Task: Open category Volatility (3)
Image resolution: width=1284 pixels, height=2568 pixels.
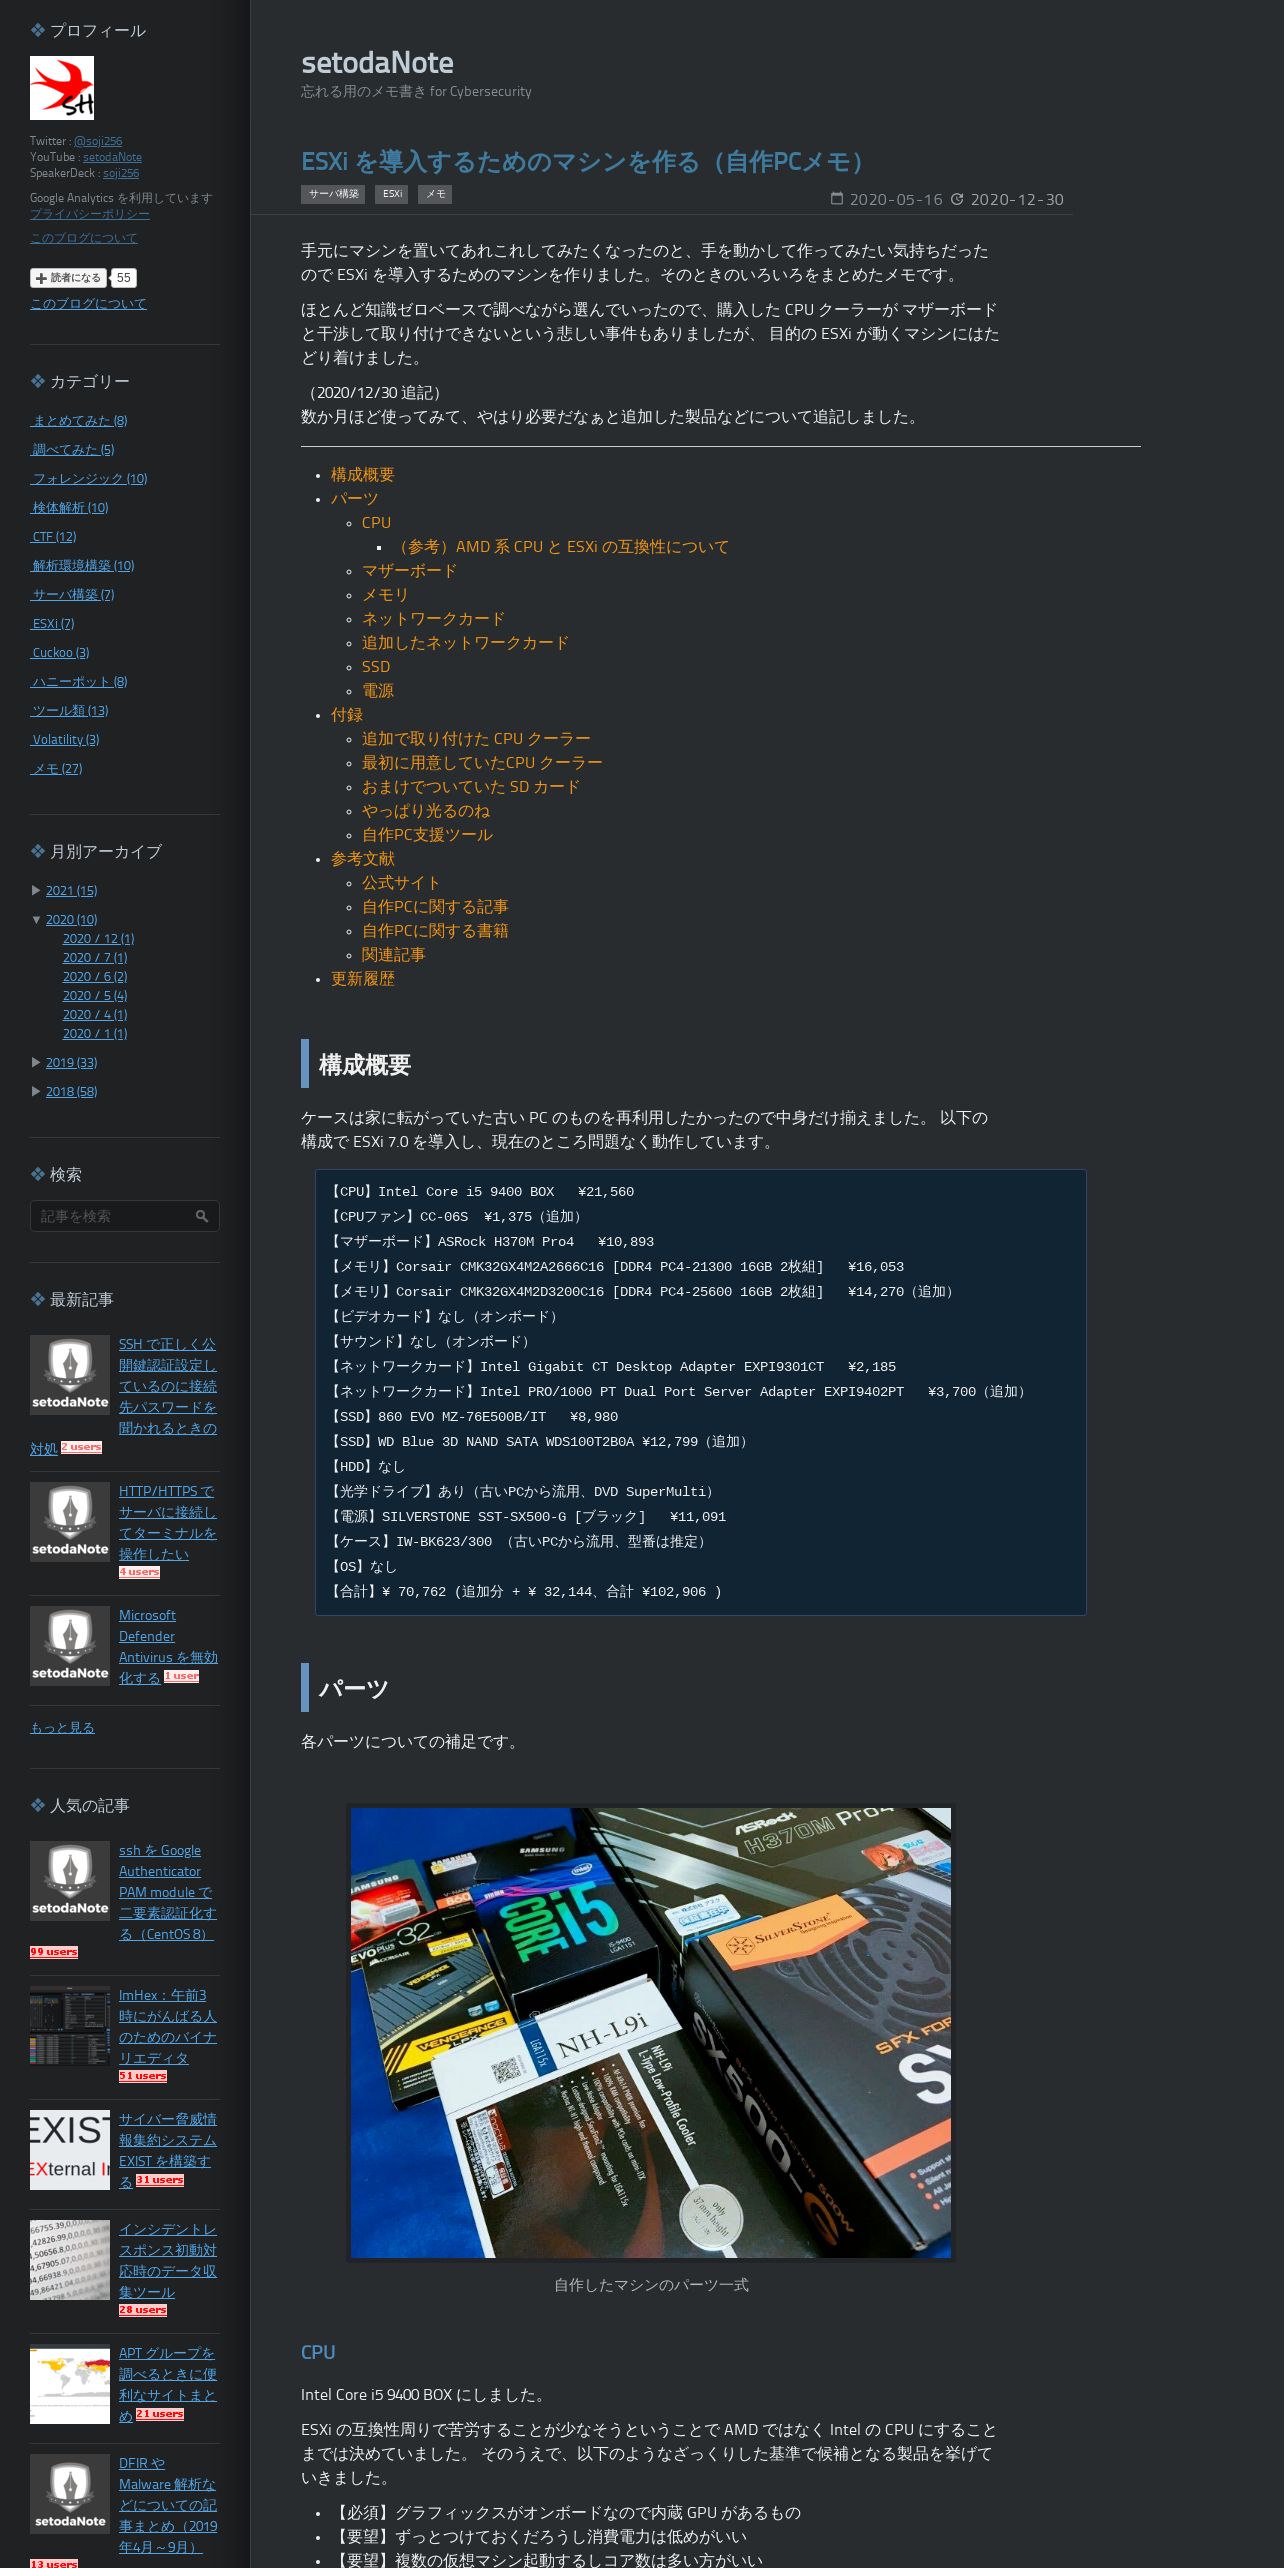Action: [x=65, y=739]
